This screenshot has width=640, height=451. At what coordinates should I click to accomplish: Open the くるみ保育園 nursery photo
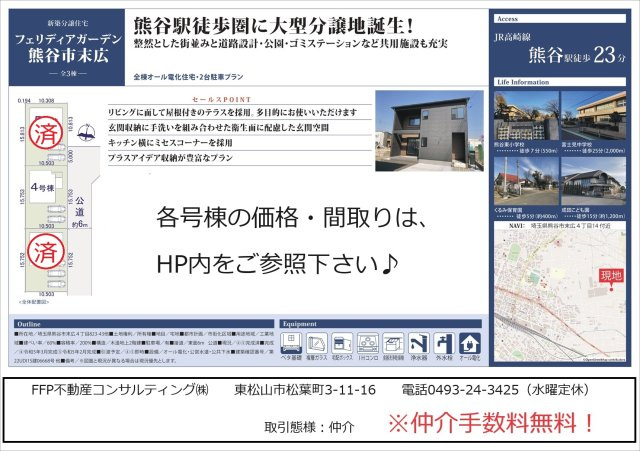(x=527, y=181)
